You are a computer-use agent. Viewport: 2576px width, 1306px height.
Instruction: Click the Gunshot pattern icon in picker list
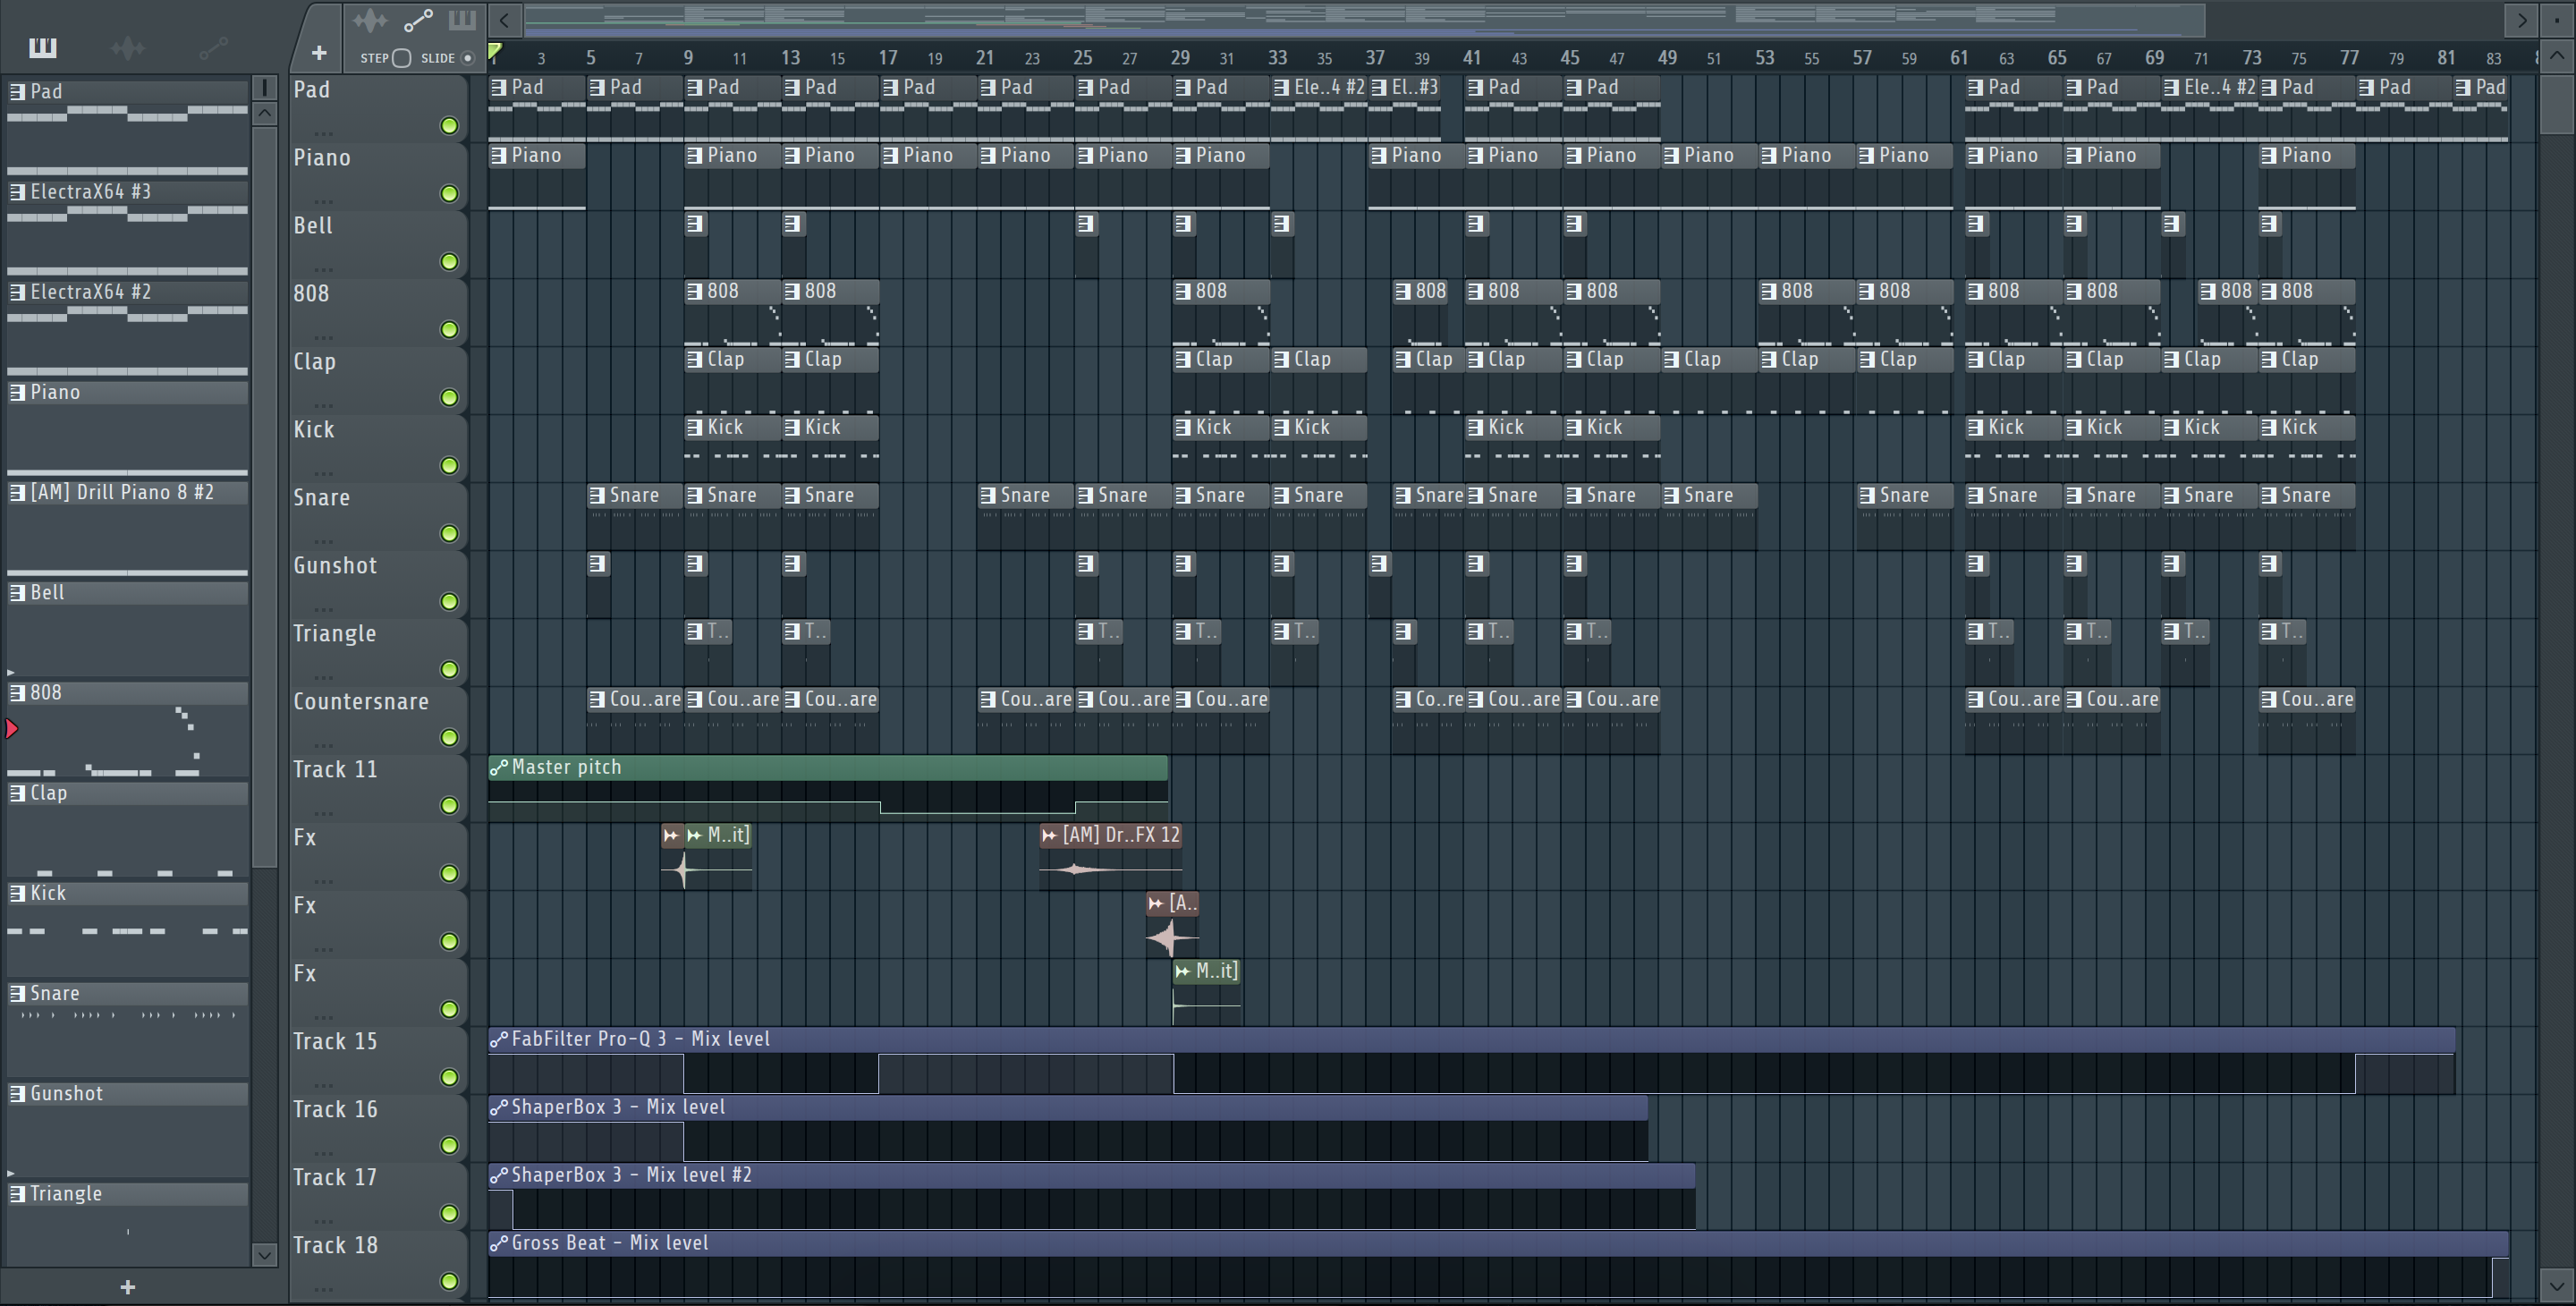(x=18, y=1094)
